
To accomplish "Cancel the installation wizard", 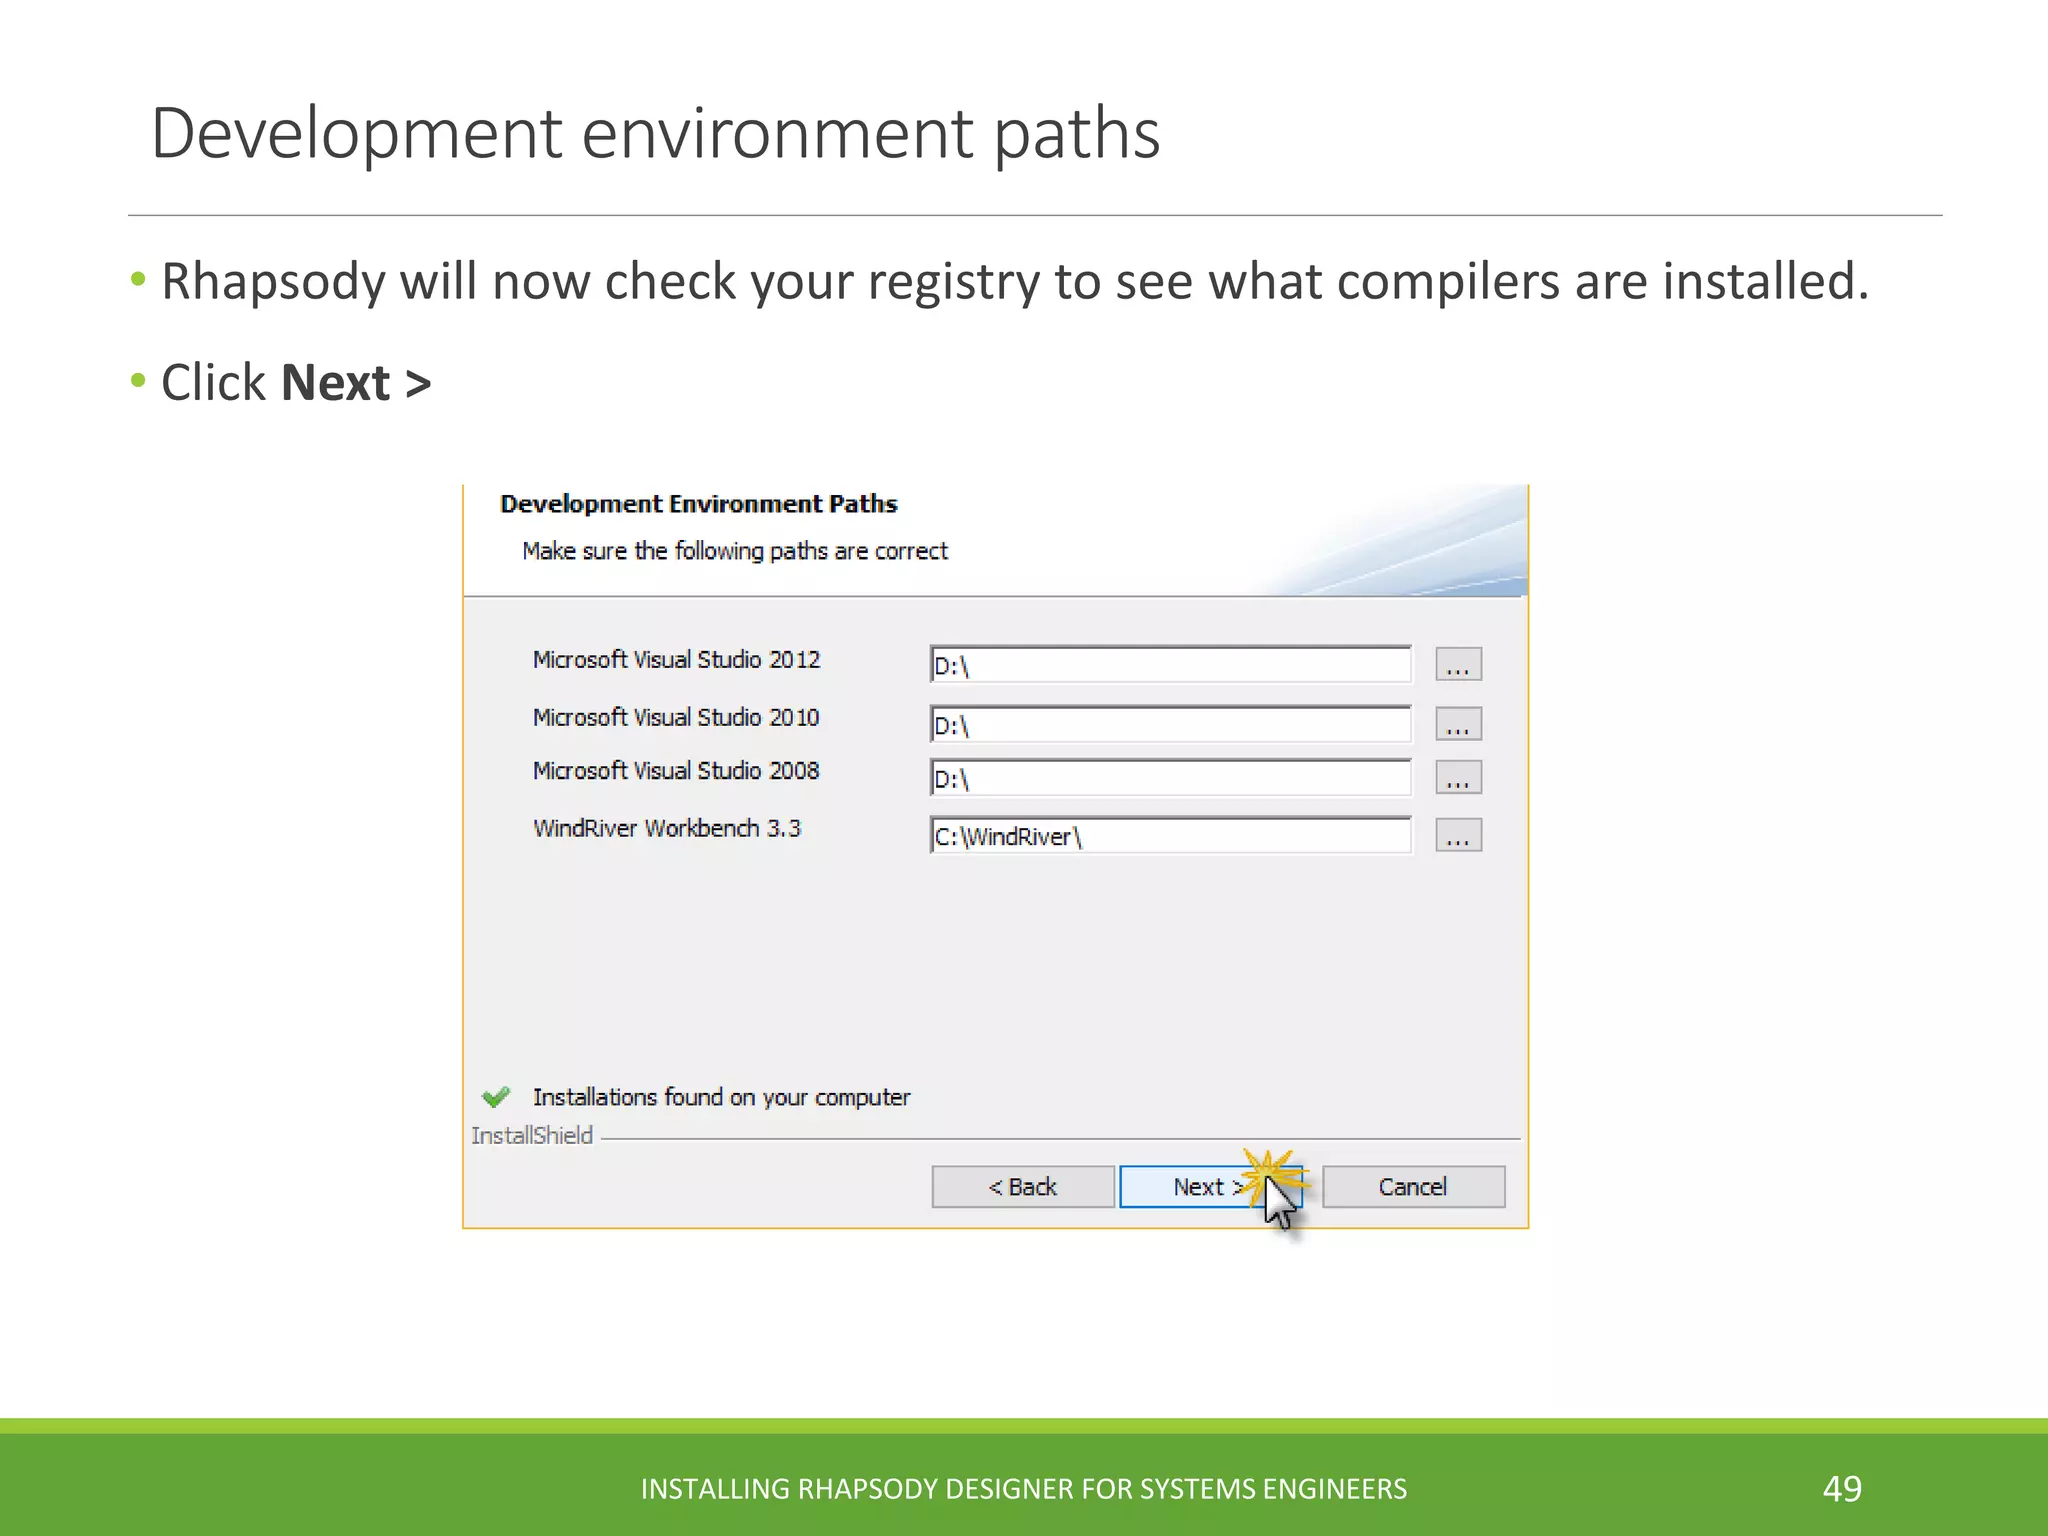I will (1413, 1186).
